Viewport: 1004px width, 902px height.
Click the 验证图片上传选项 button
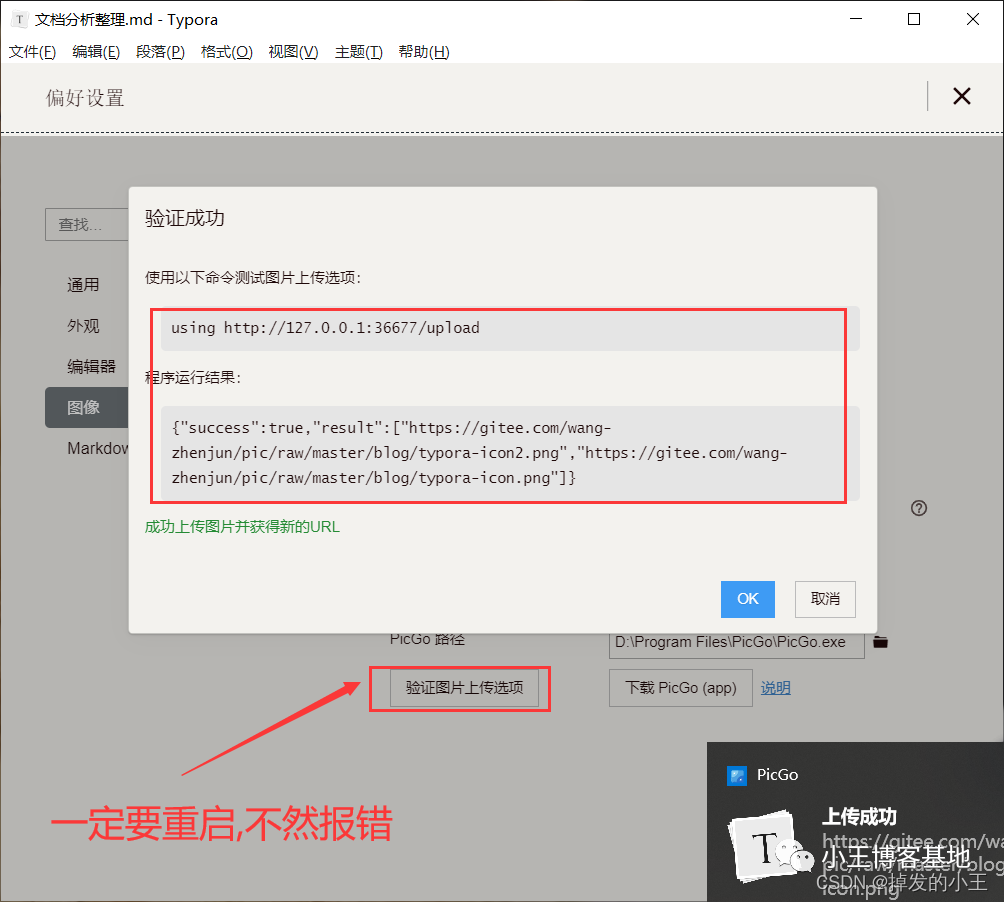click(464, 688)
